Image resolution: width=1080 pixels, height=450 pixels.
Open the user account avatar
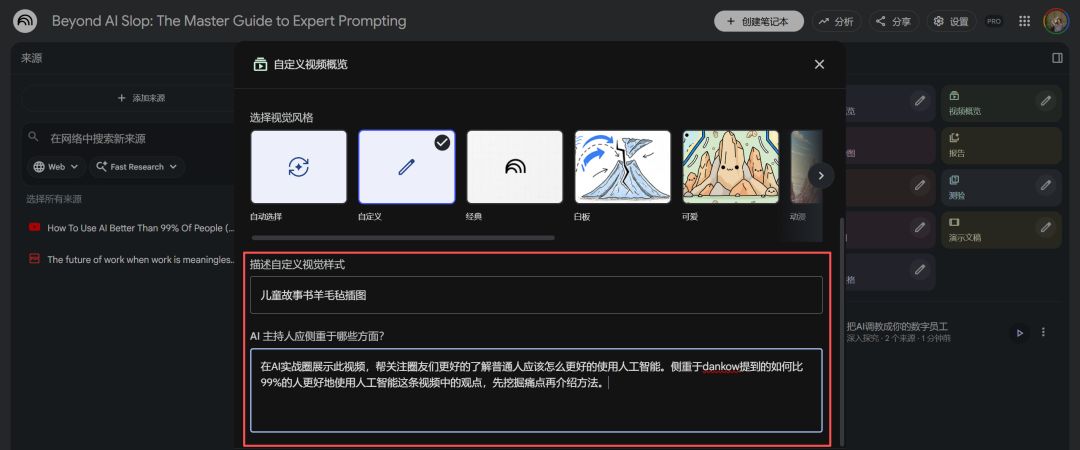coord(1056,21)
